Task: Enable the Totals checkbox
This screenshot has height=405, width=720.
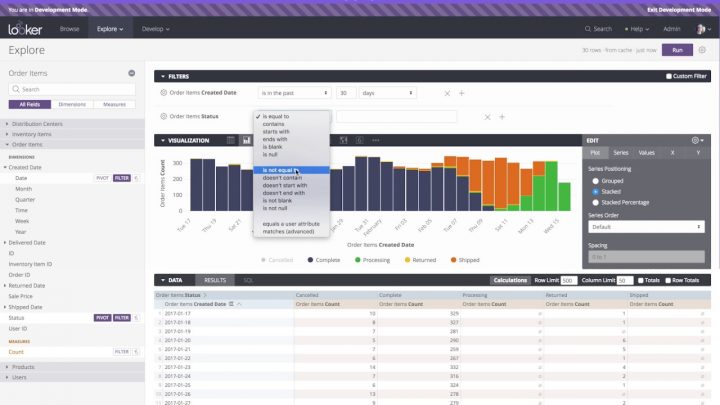Action: 641,280
